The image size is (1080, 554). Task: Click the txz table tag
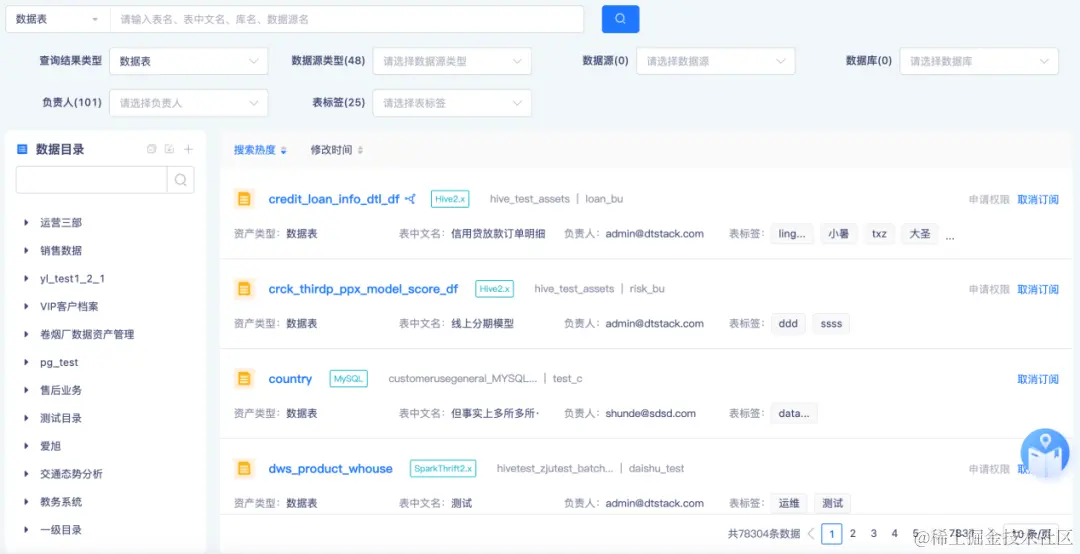(880, 234)
